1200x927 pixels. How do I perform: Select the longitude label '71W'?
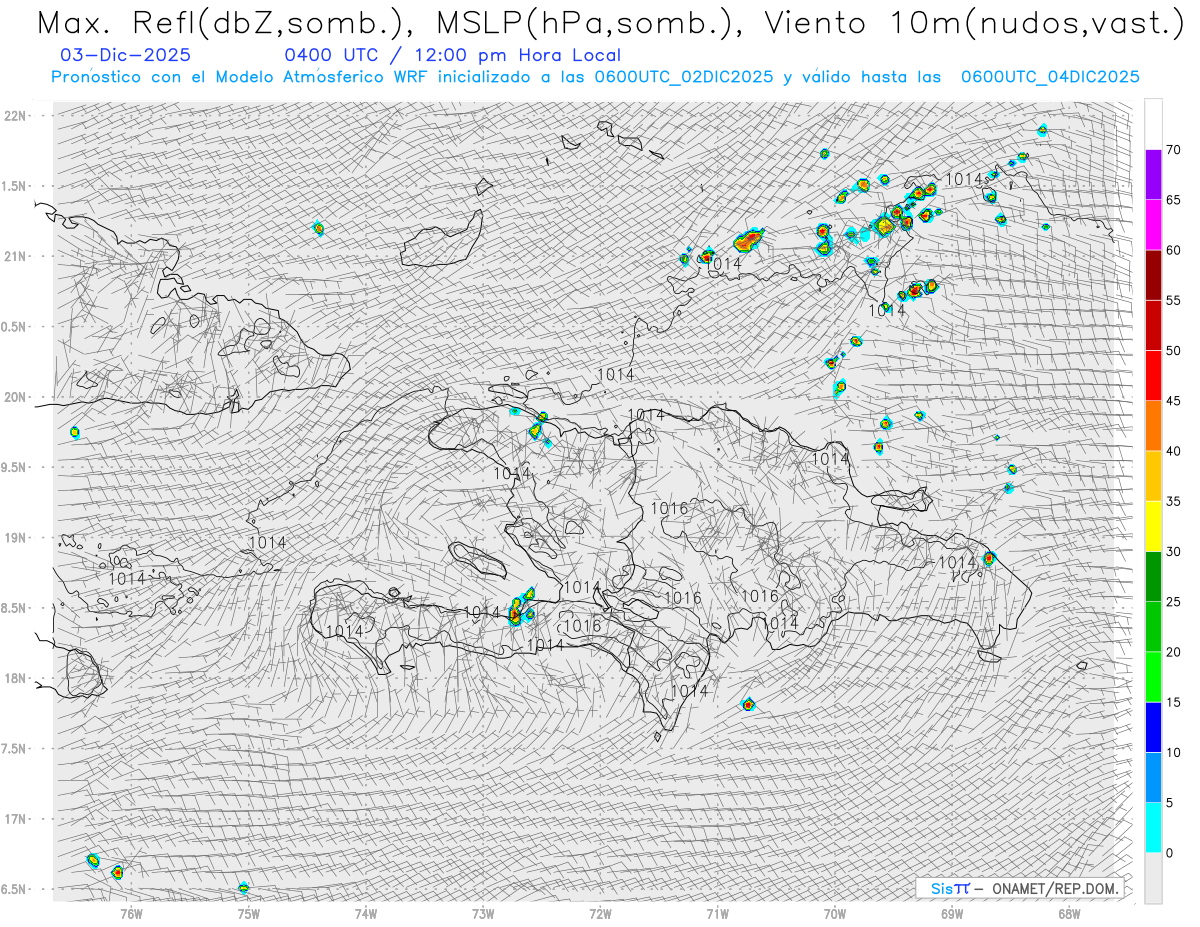[717, 912]
